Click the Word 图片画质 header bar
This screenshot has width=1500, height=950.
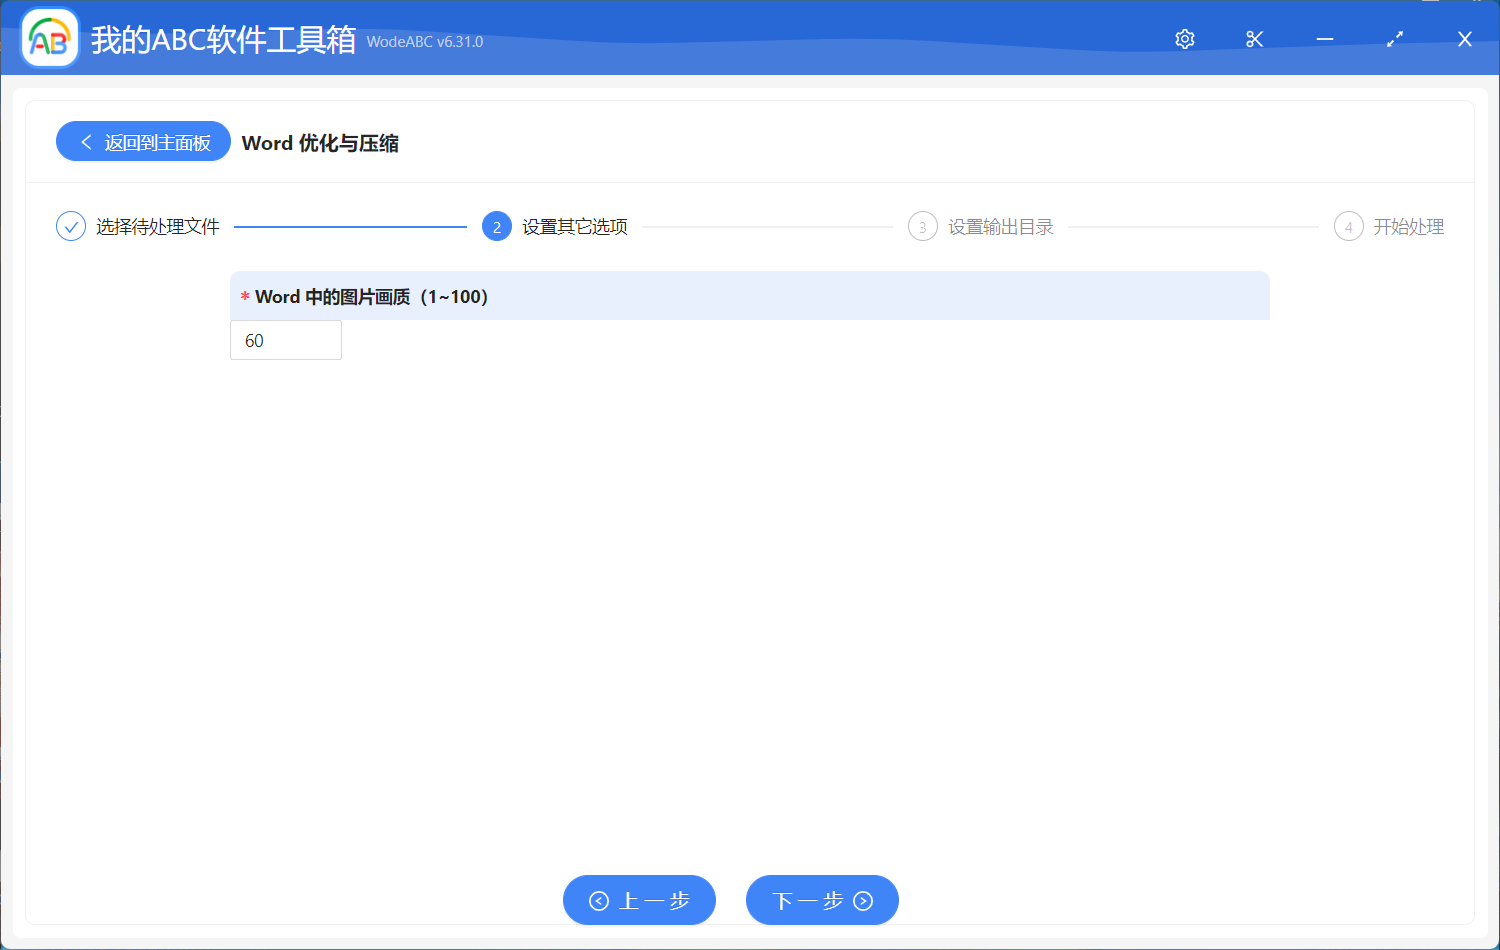pos(750,295)
